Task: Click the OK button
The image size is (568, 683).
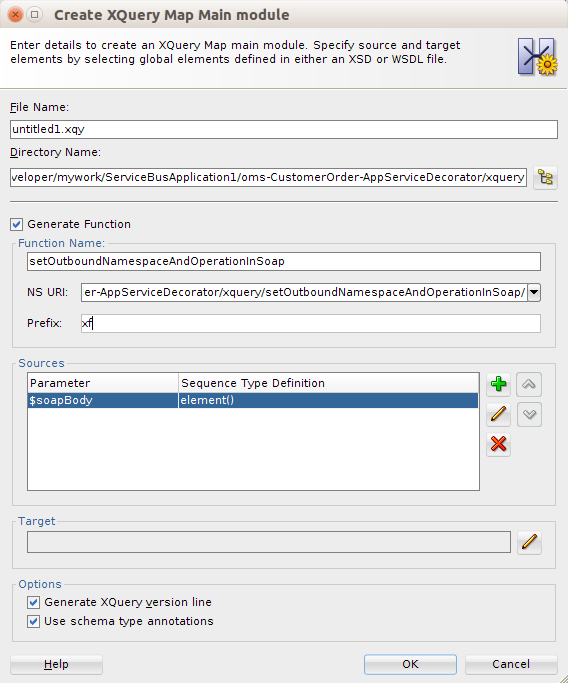Action: click(410, 664)
